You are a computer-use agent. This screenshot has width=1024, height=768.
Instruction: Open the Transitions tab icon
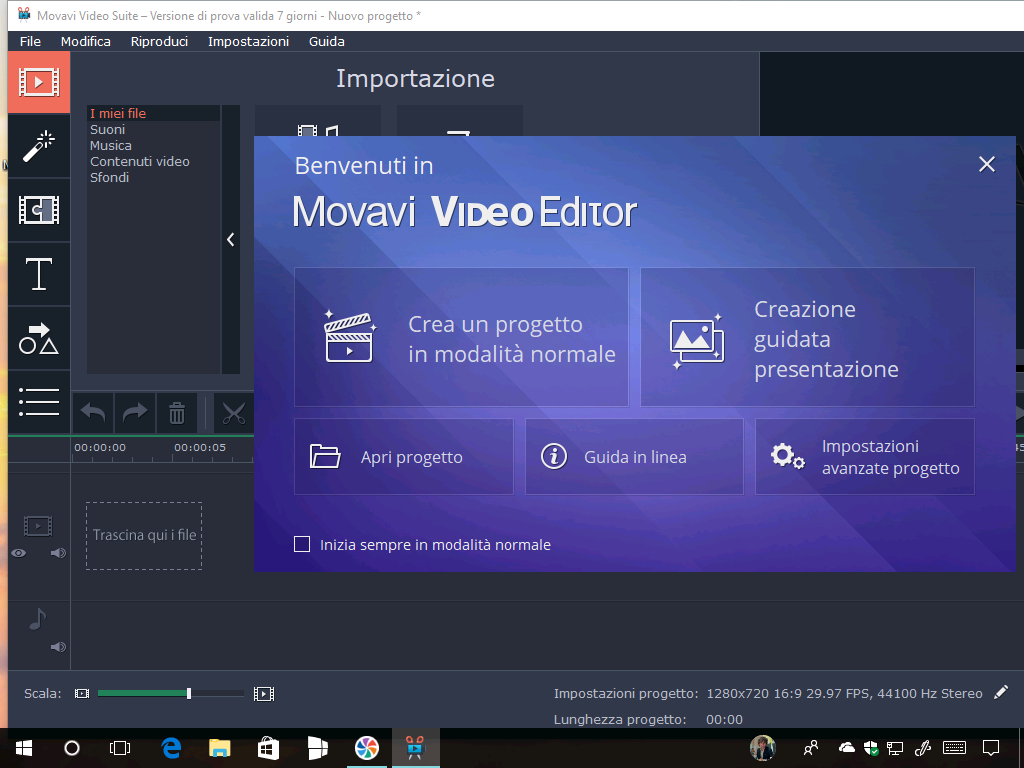[39, 210]
